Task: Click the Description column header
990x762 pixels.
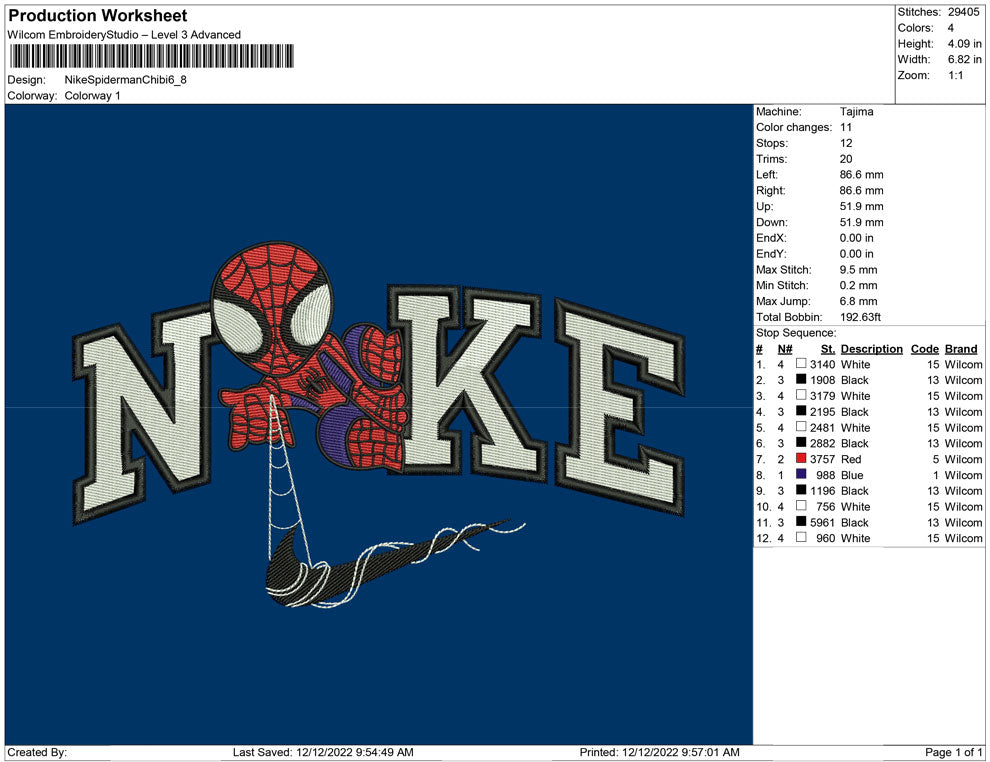Action: (x=871, y=349)
